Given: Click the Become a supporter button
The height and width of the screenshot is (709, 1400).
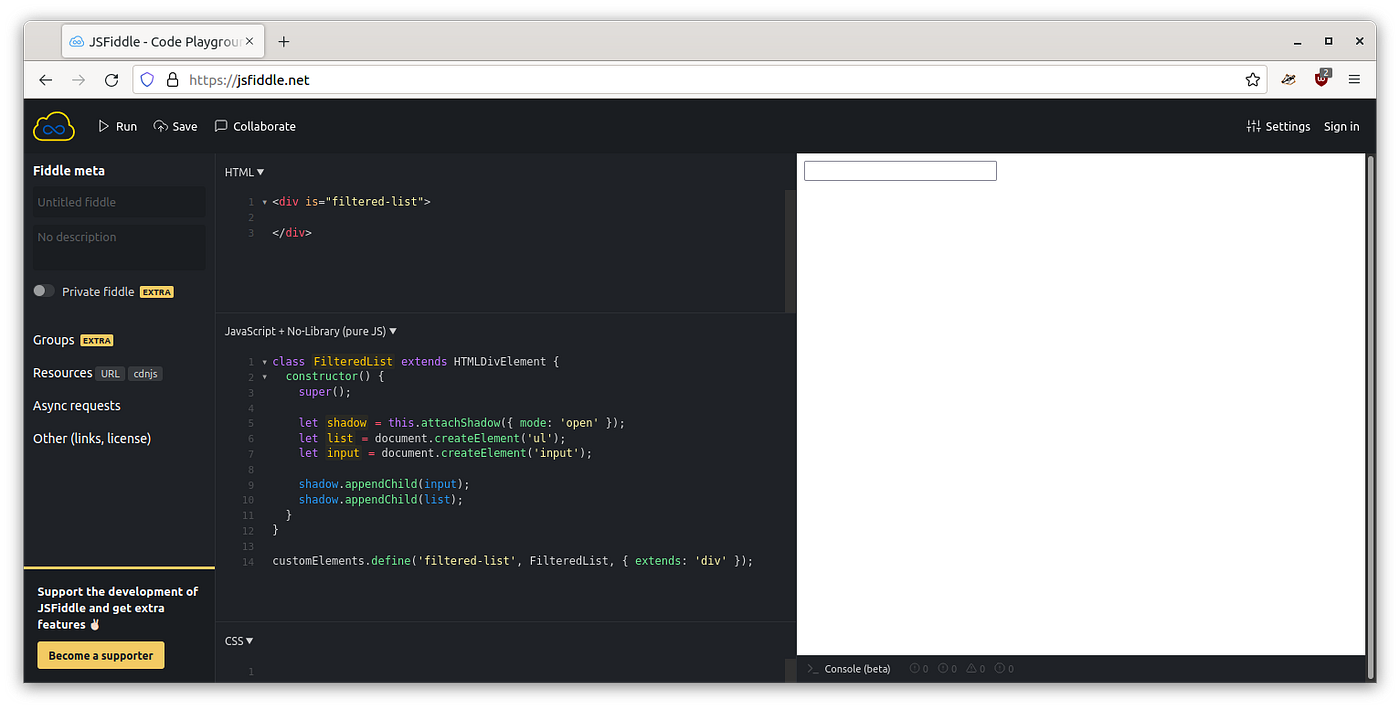Looking at the screenshot, I should 101,656.
